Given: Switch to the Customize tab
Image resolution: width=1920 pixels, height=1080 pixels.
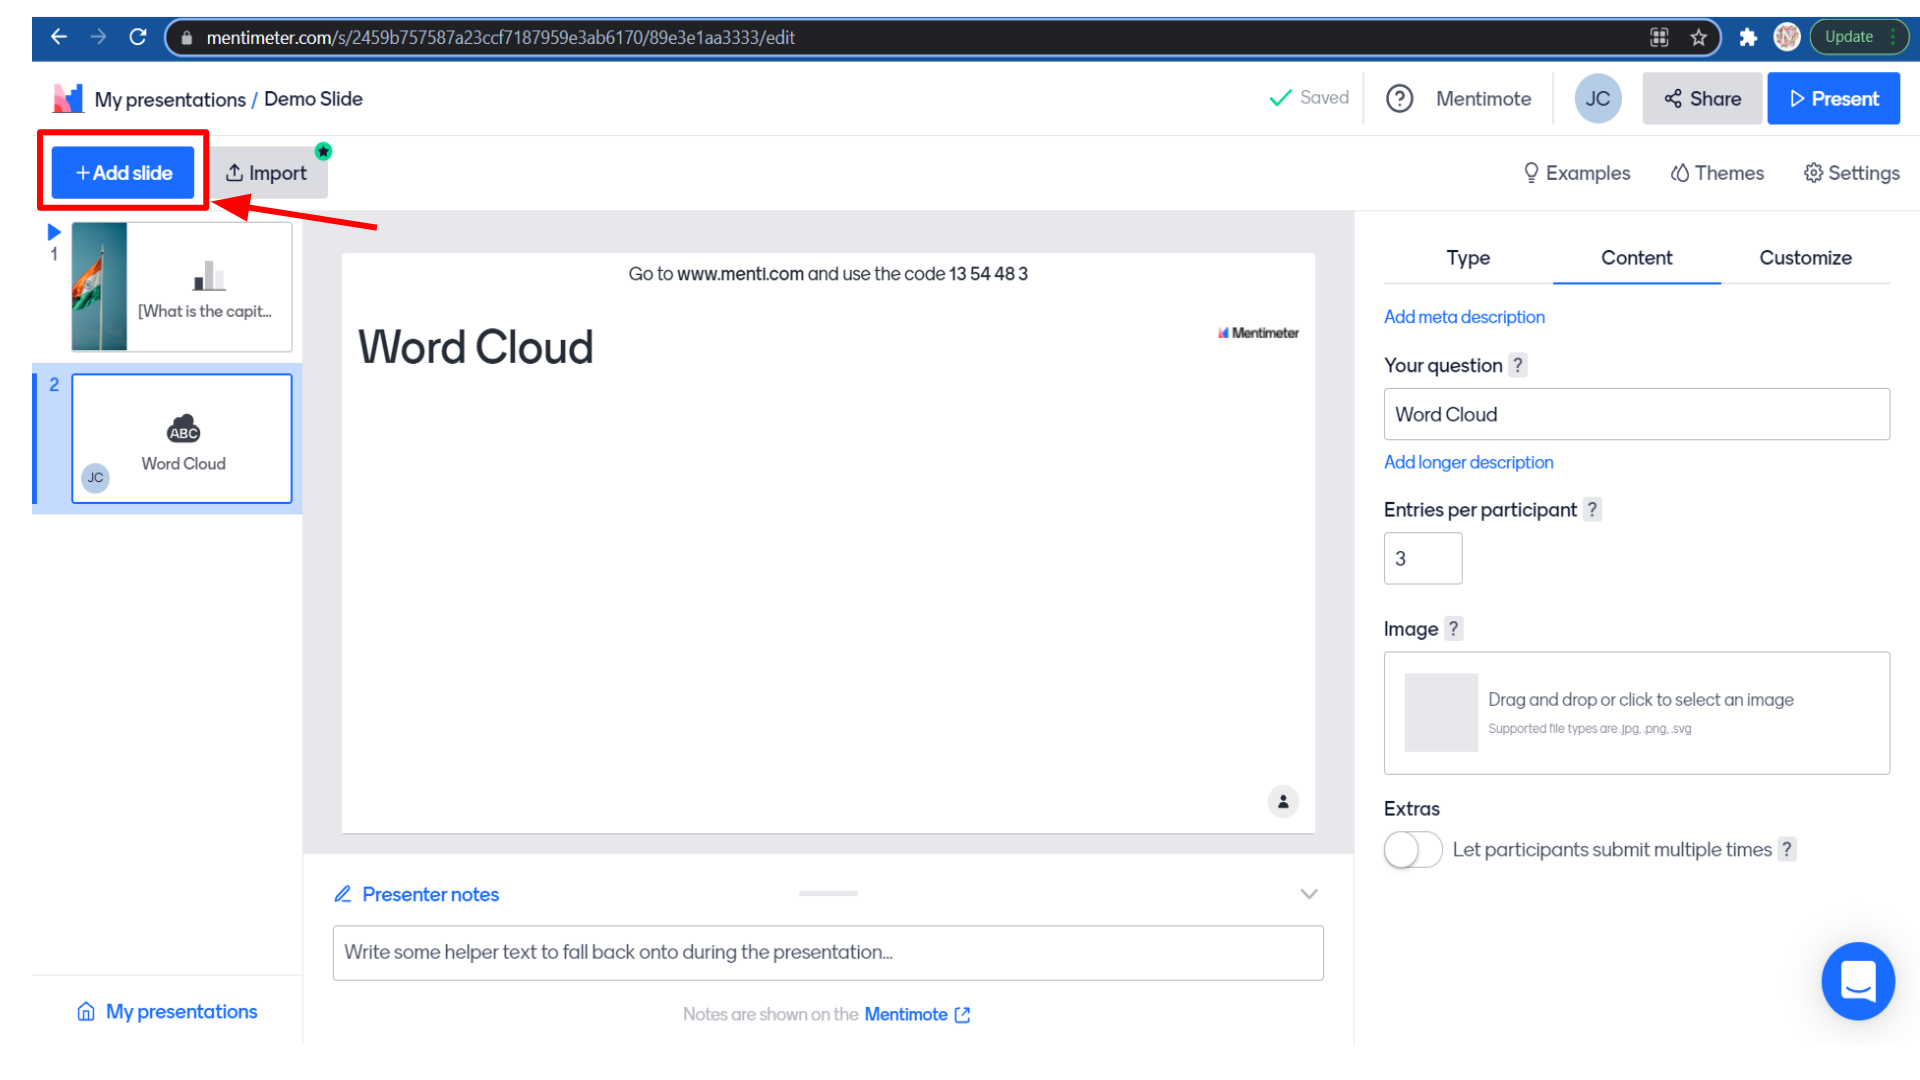Looking at the screenshot, I should tap(1805, 258).
